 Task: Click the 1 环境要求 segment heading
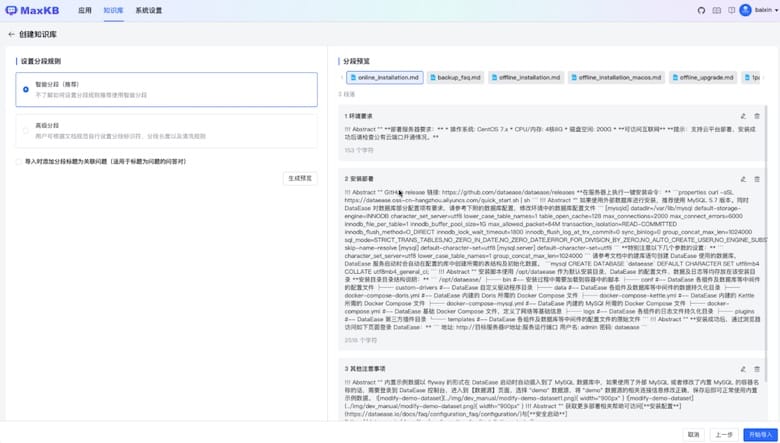359,116
